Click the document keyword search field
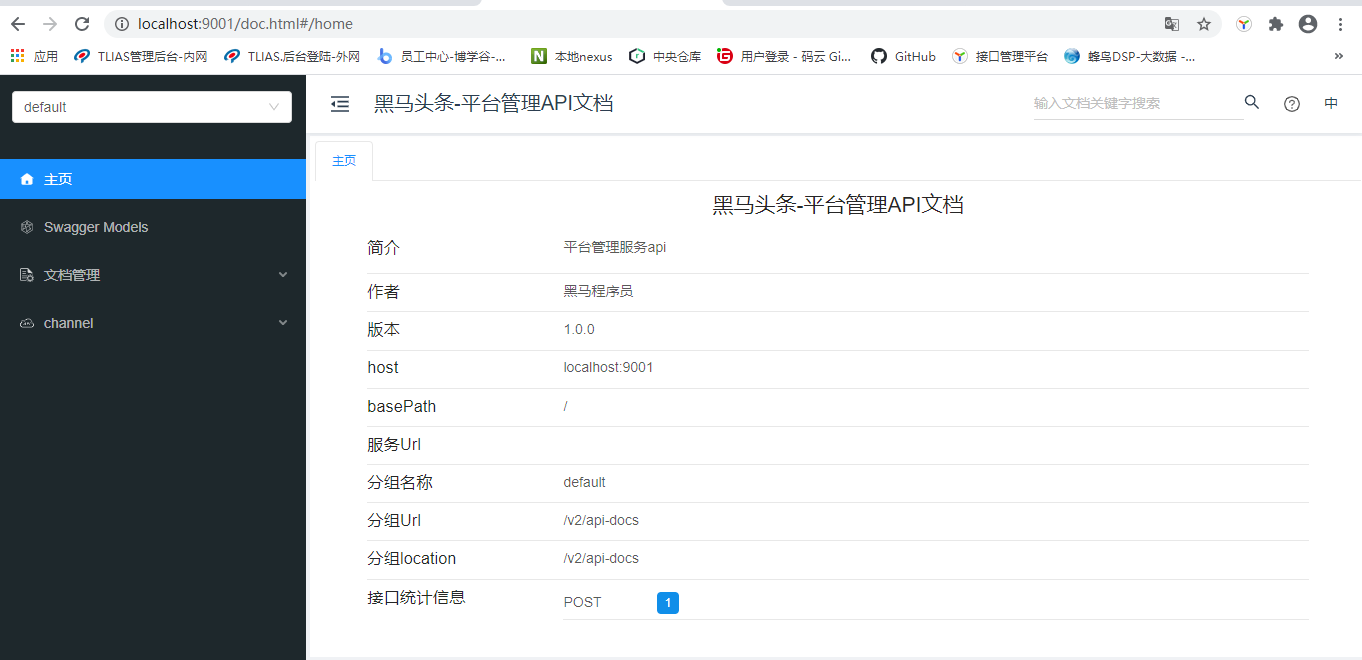Image resolution: width=1362 pixels, height=660 pixels. 1138,103
